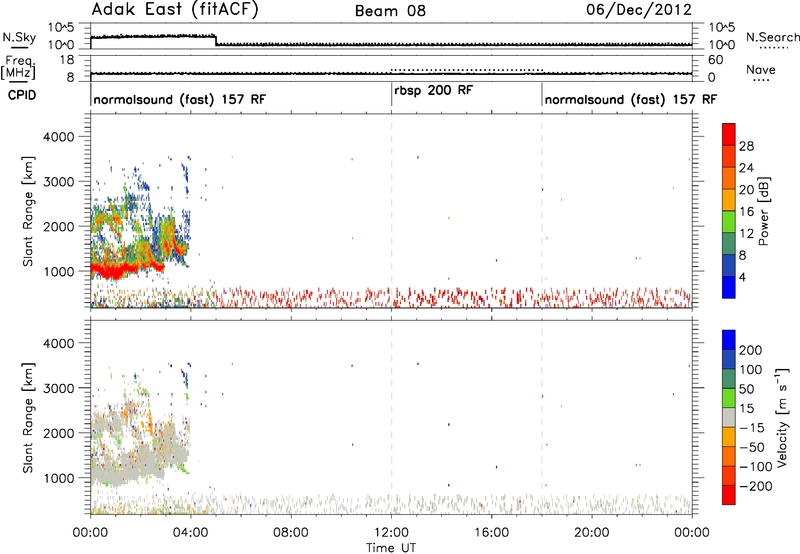This screenshot has width=800, height=554.
Task: Click the velocity scale value 200
Action: tap(751, 350)
